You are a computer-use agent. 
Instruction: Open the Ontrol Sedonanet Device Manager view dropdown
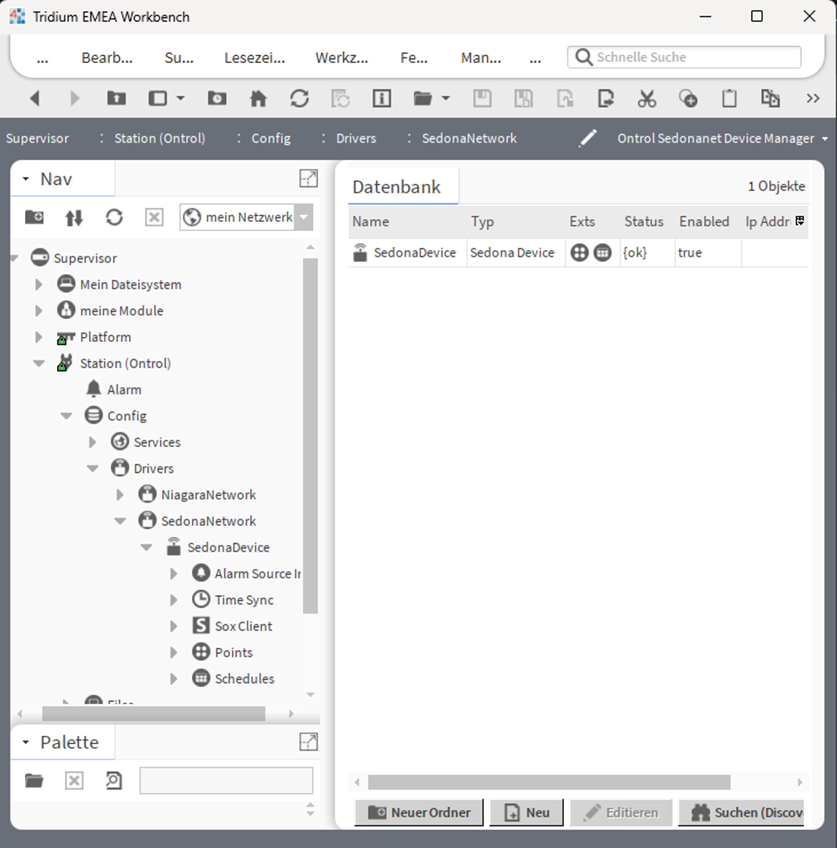coord(825,138)
